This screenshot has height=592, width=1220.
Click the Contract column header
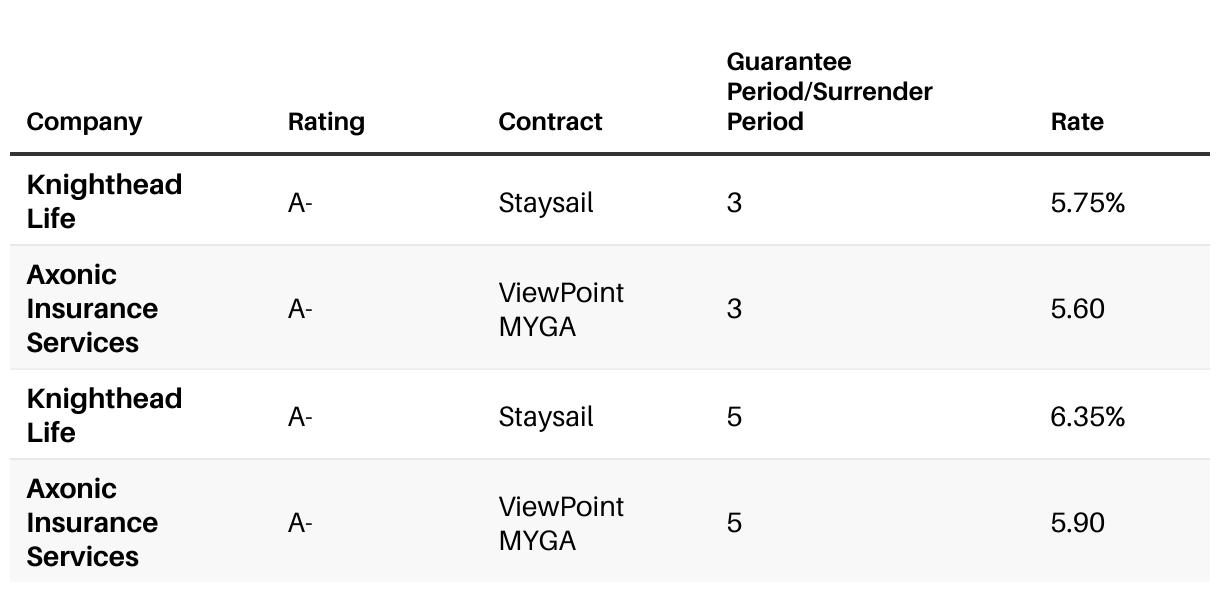tap(550, 122)
